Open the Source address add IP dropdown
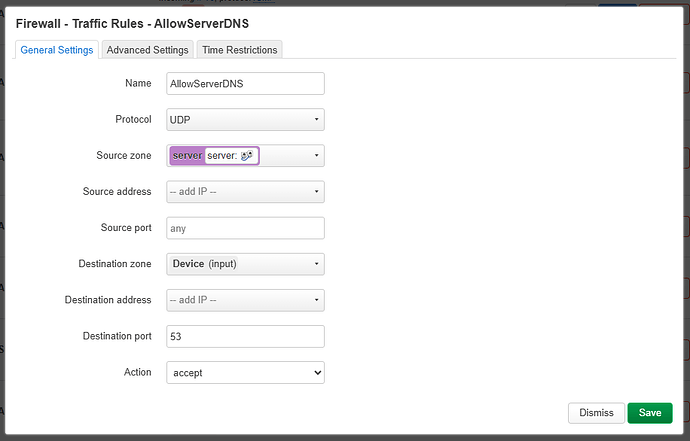 point(245,192)
